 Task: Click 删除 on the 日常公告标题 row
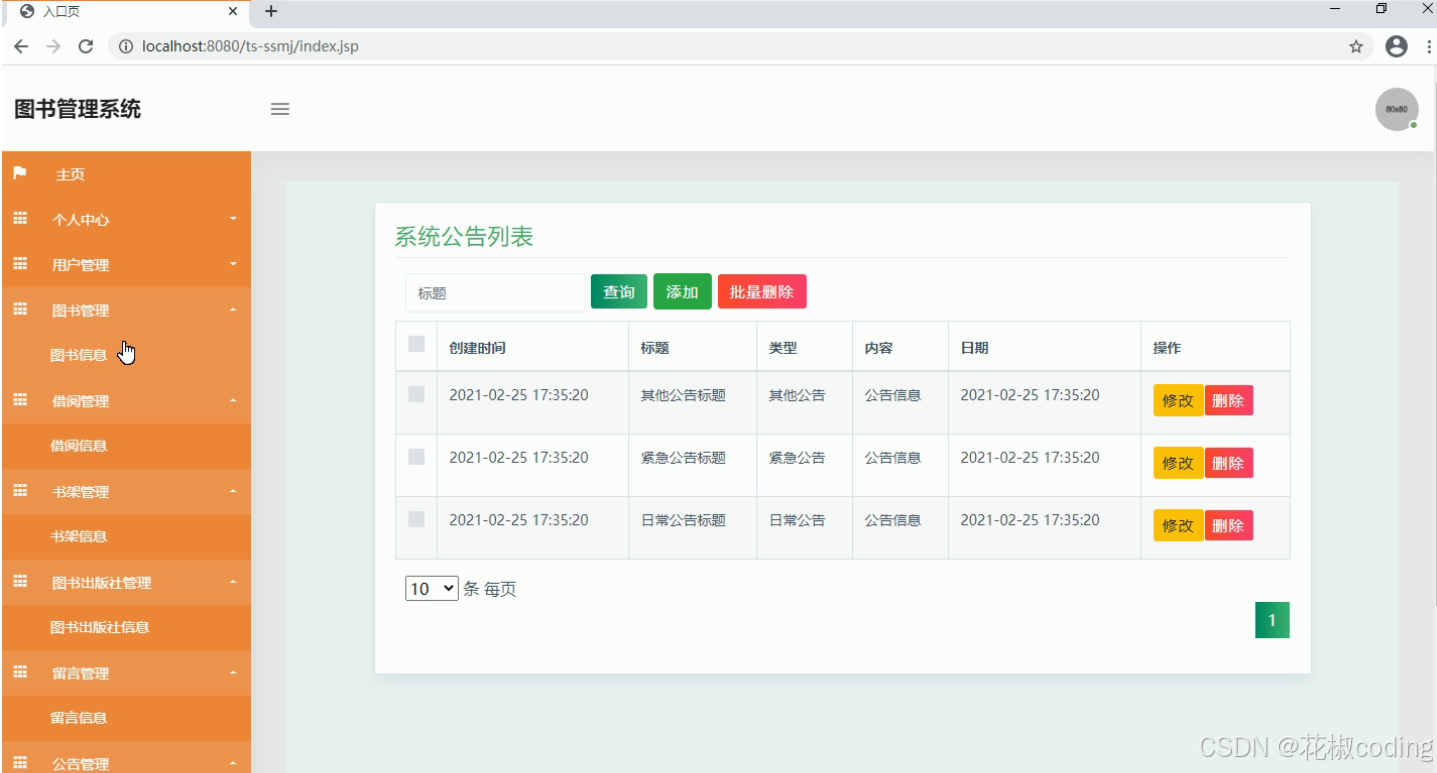pyautogui.click(x=1229, y=525)
